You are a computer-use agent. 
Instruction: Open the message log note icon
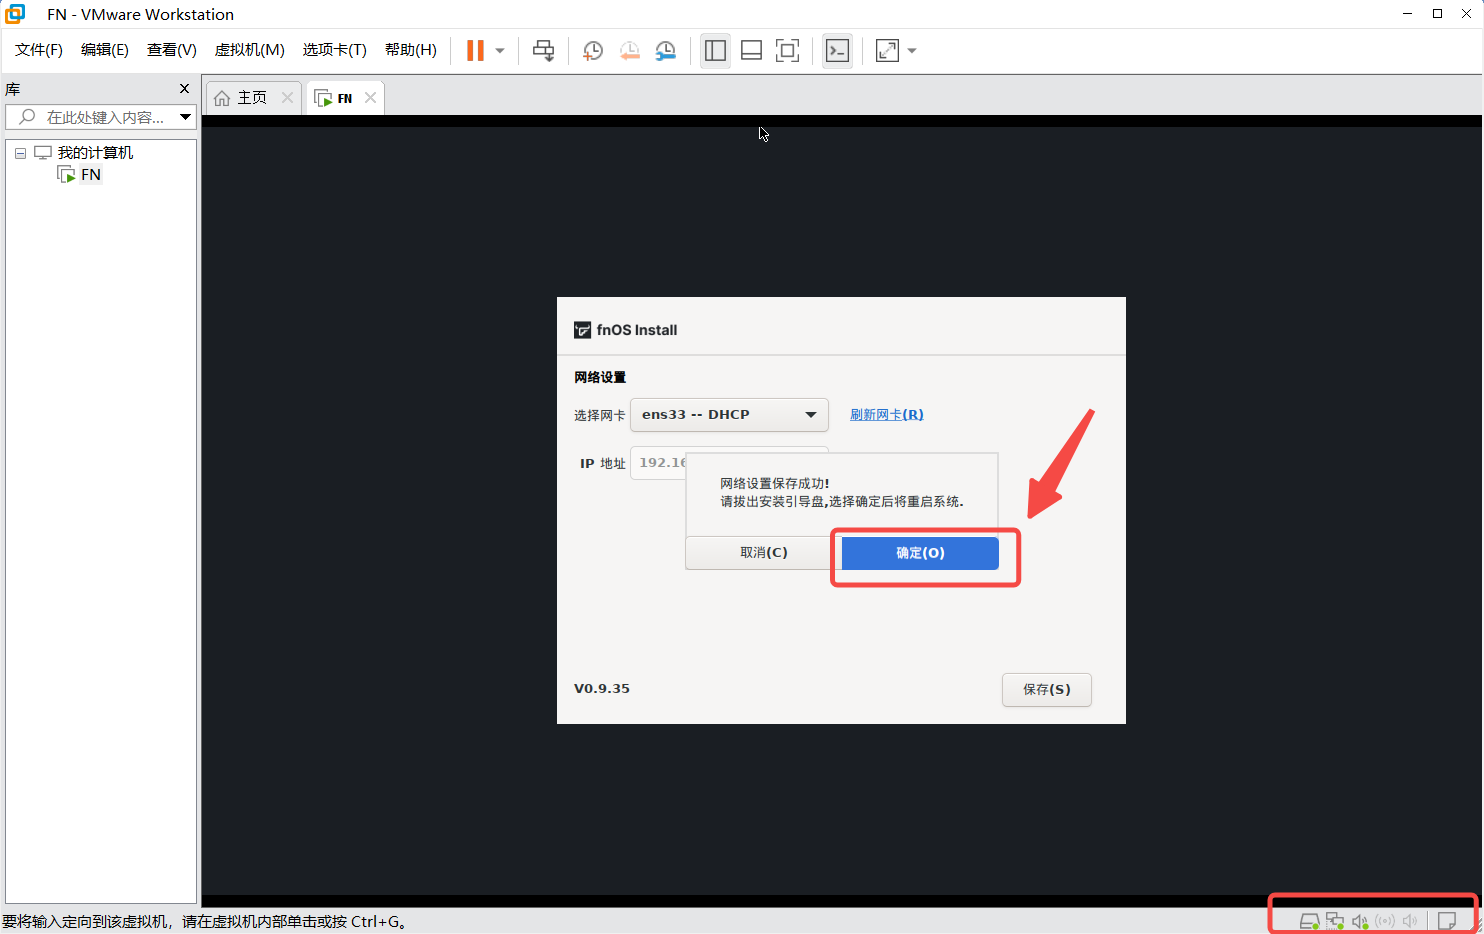pyautogui.click(x=1446, y=921)
